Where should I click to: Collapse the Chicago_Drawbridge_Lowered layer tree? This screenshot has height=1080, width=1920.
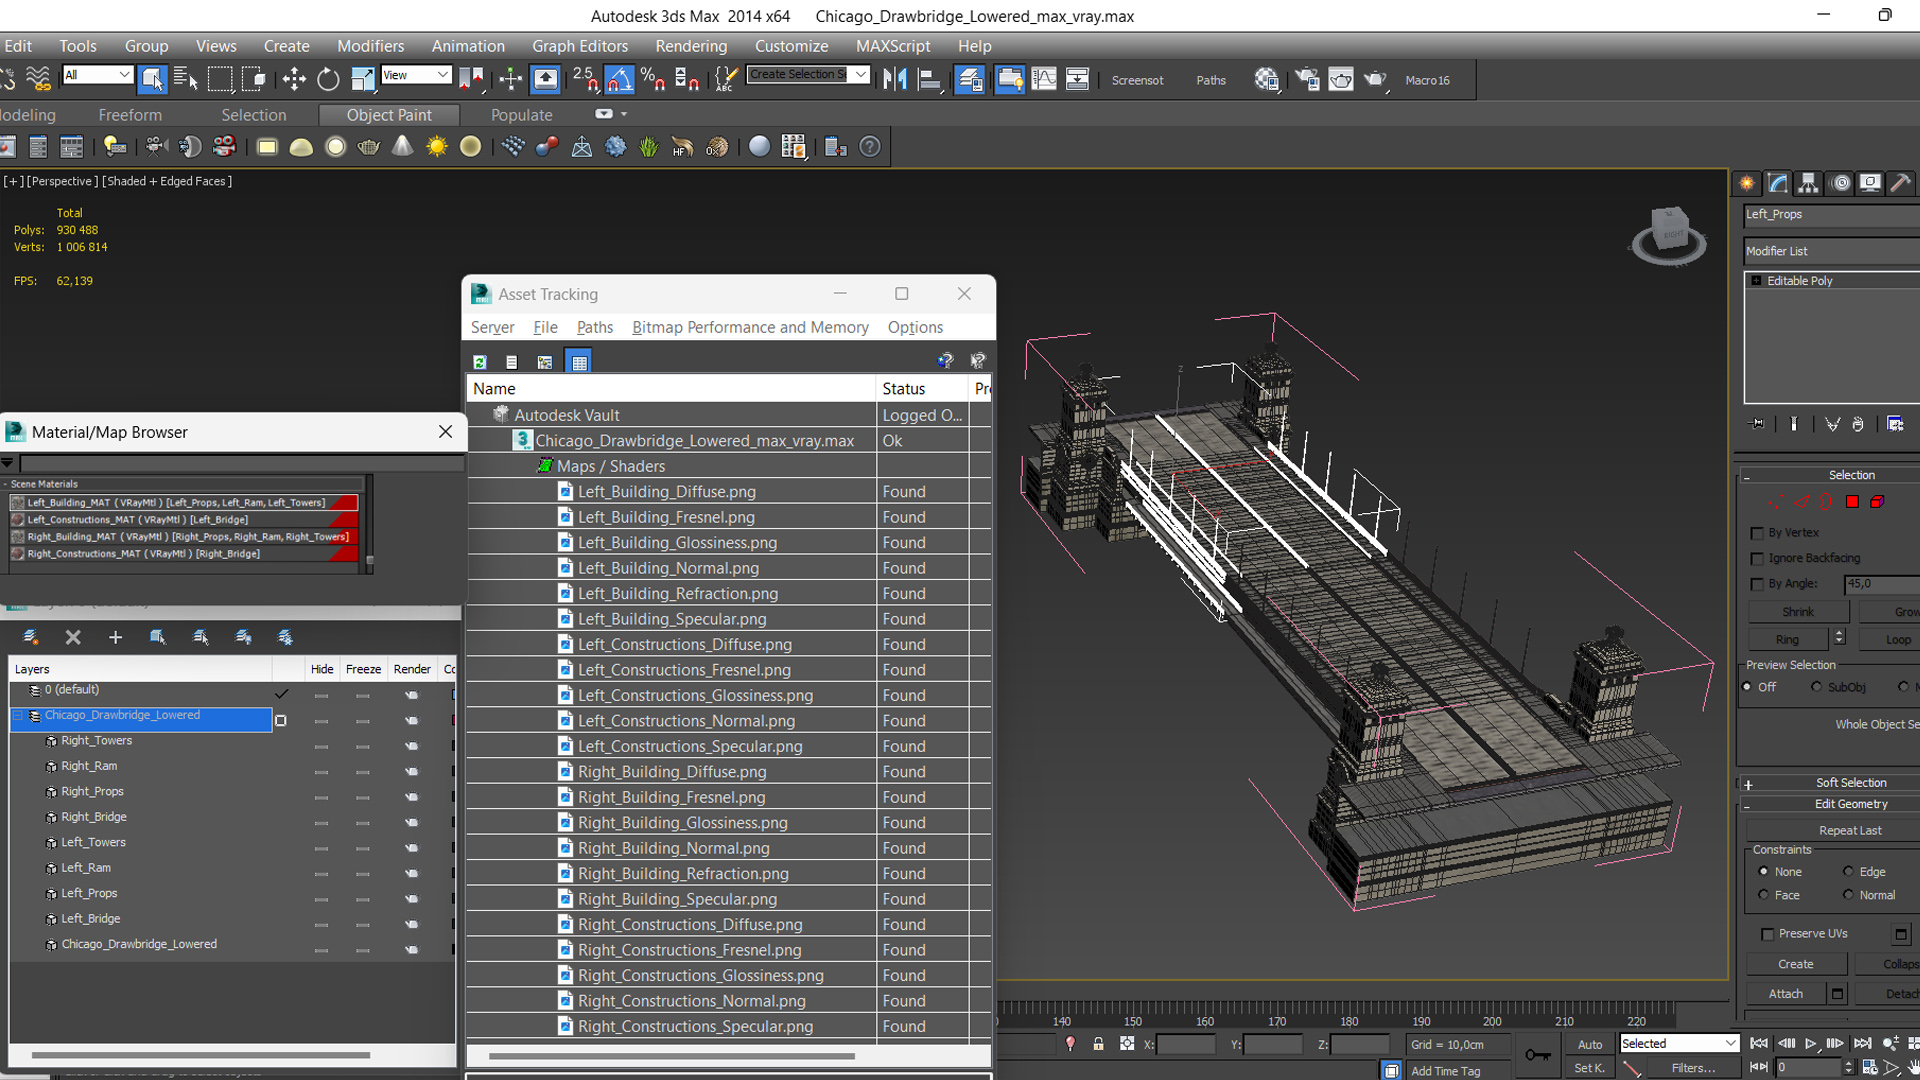click(x=18, y=715)
